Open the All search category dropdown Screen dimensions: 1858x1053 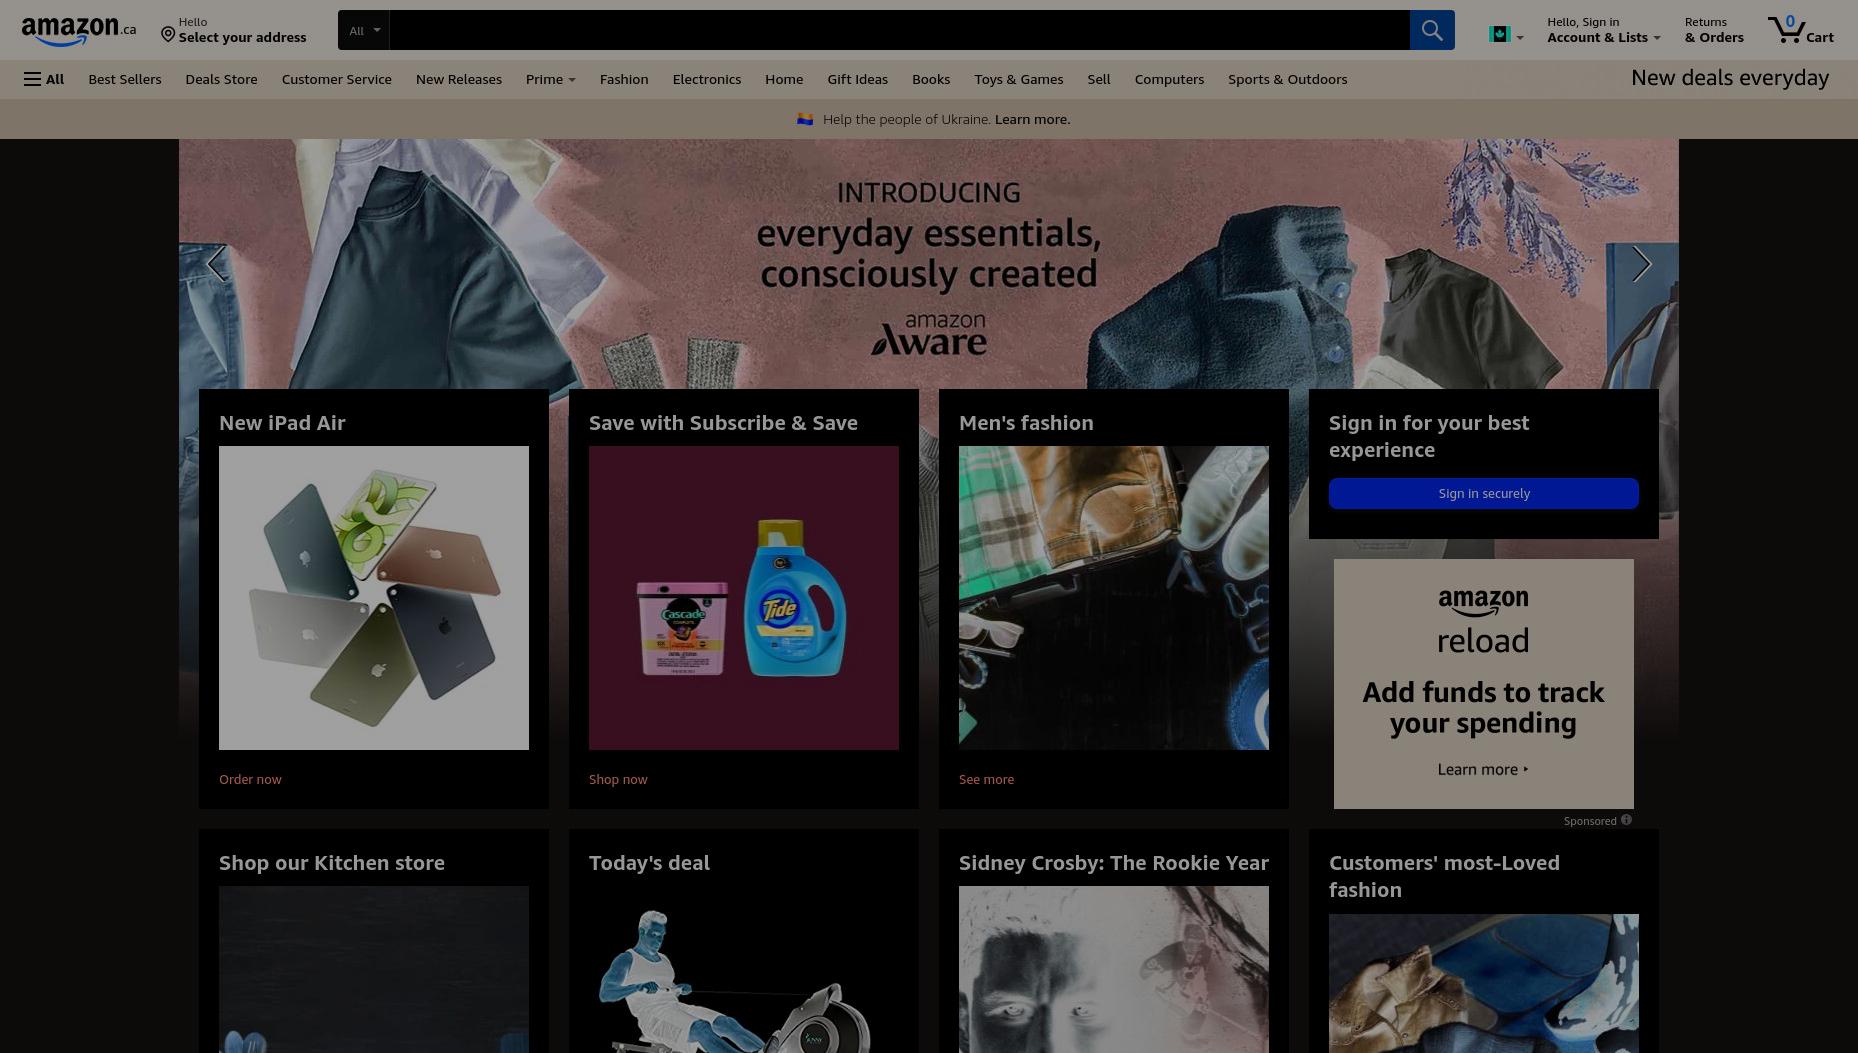(x=364, y=30)
